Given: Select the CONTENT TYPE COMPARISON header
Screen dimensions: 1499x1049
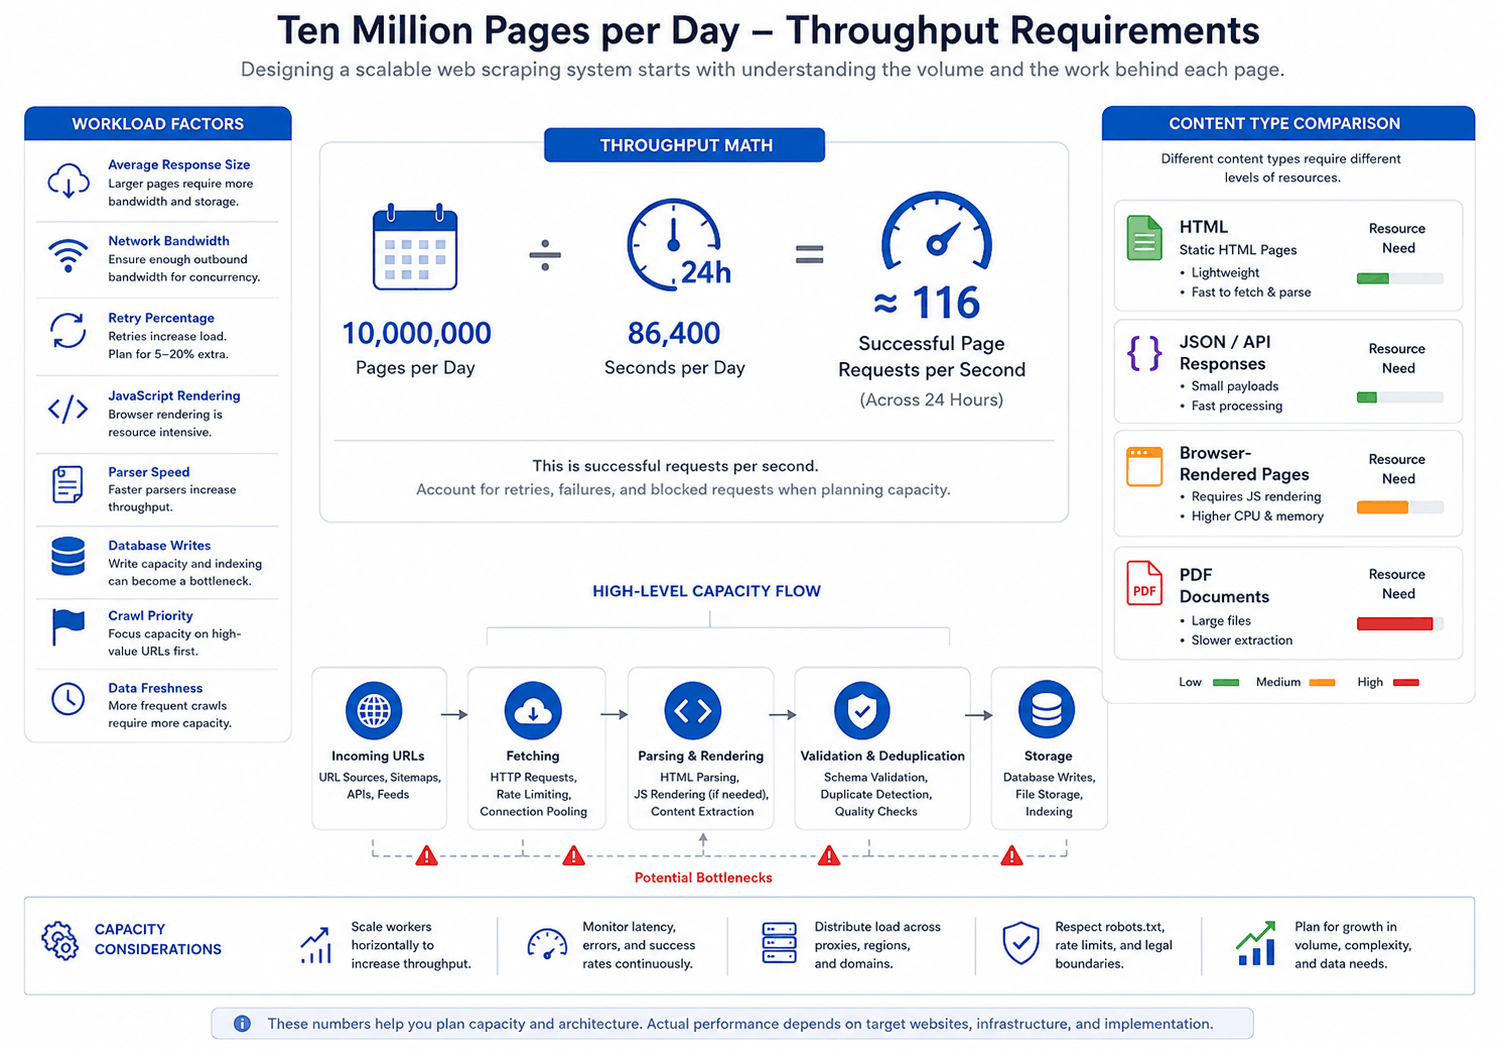Looking at the screenshot, I should (x=1288, y=123).
